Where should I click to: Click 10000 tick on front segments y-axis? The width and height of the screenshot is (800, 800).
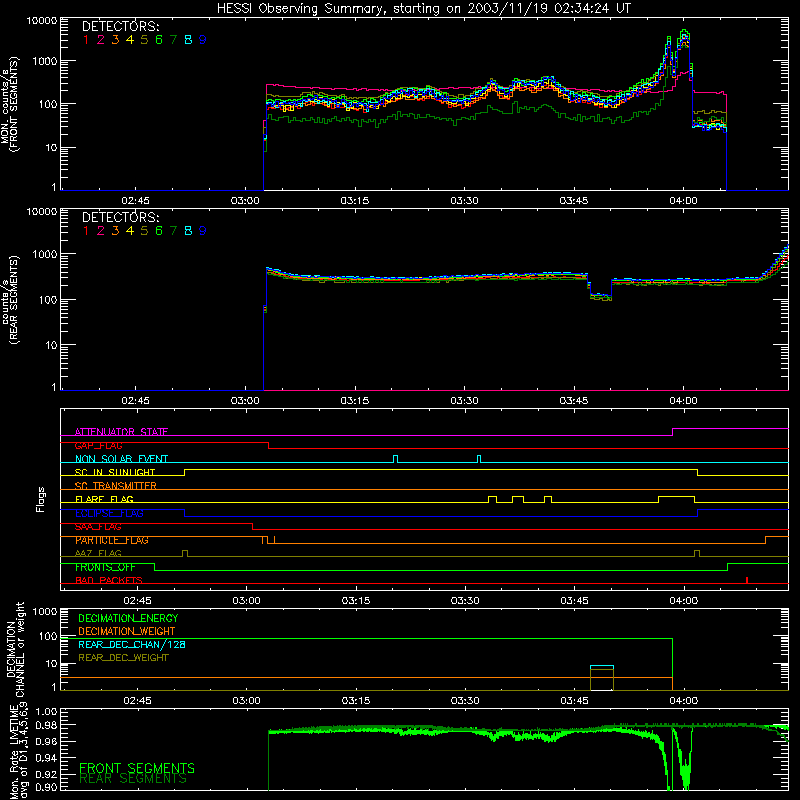coord(42,21)
